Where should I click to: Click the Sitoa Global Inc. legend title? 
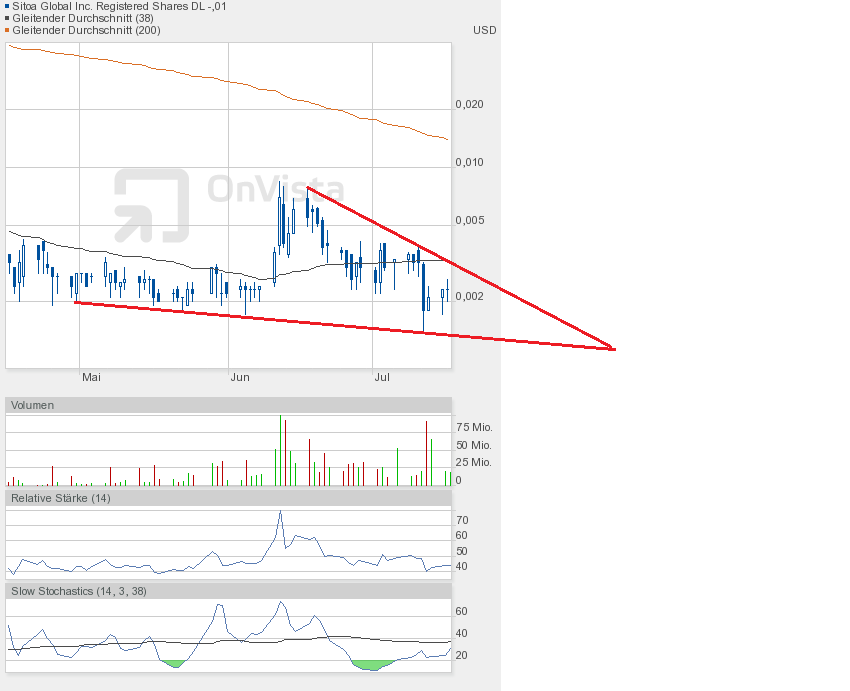coord(119,7)
